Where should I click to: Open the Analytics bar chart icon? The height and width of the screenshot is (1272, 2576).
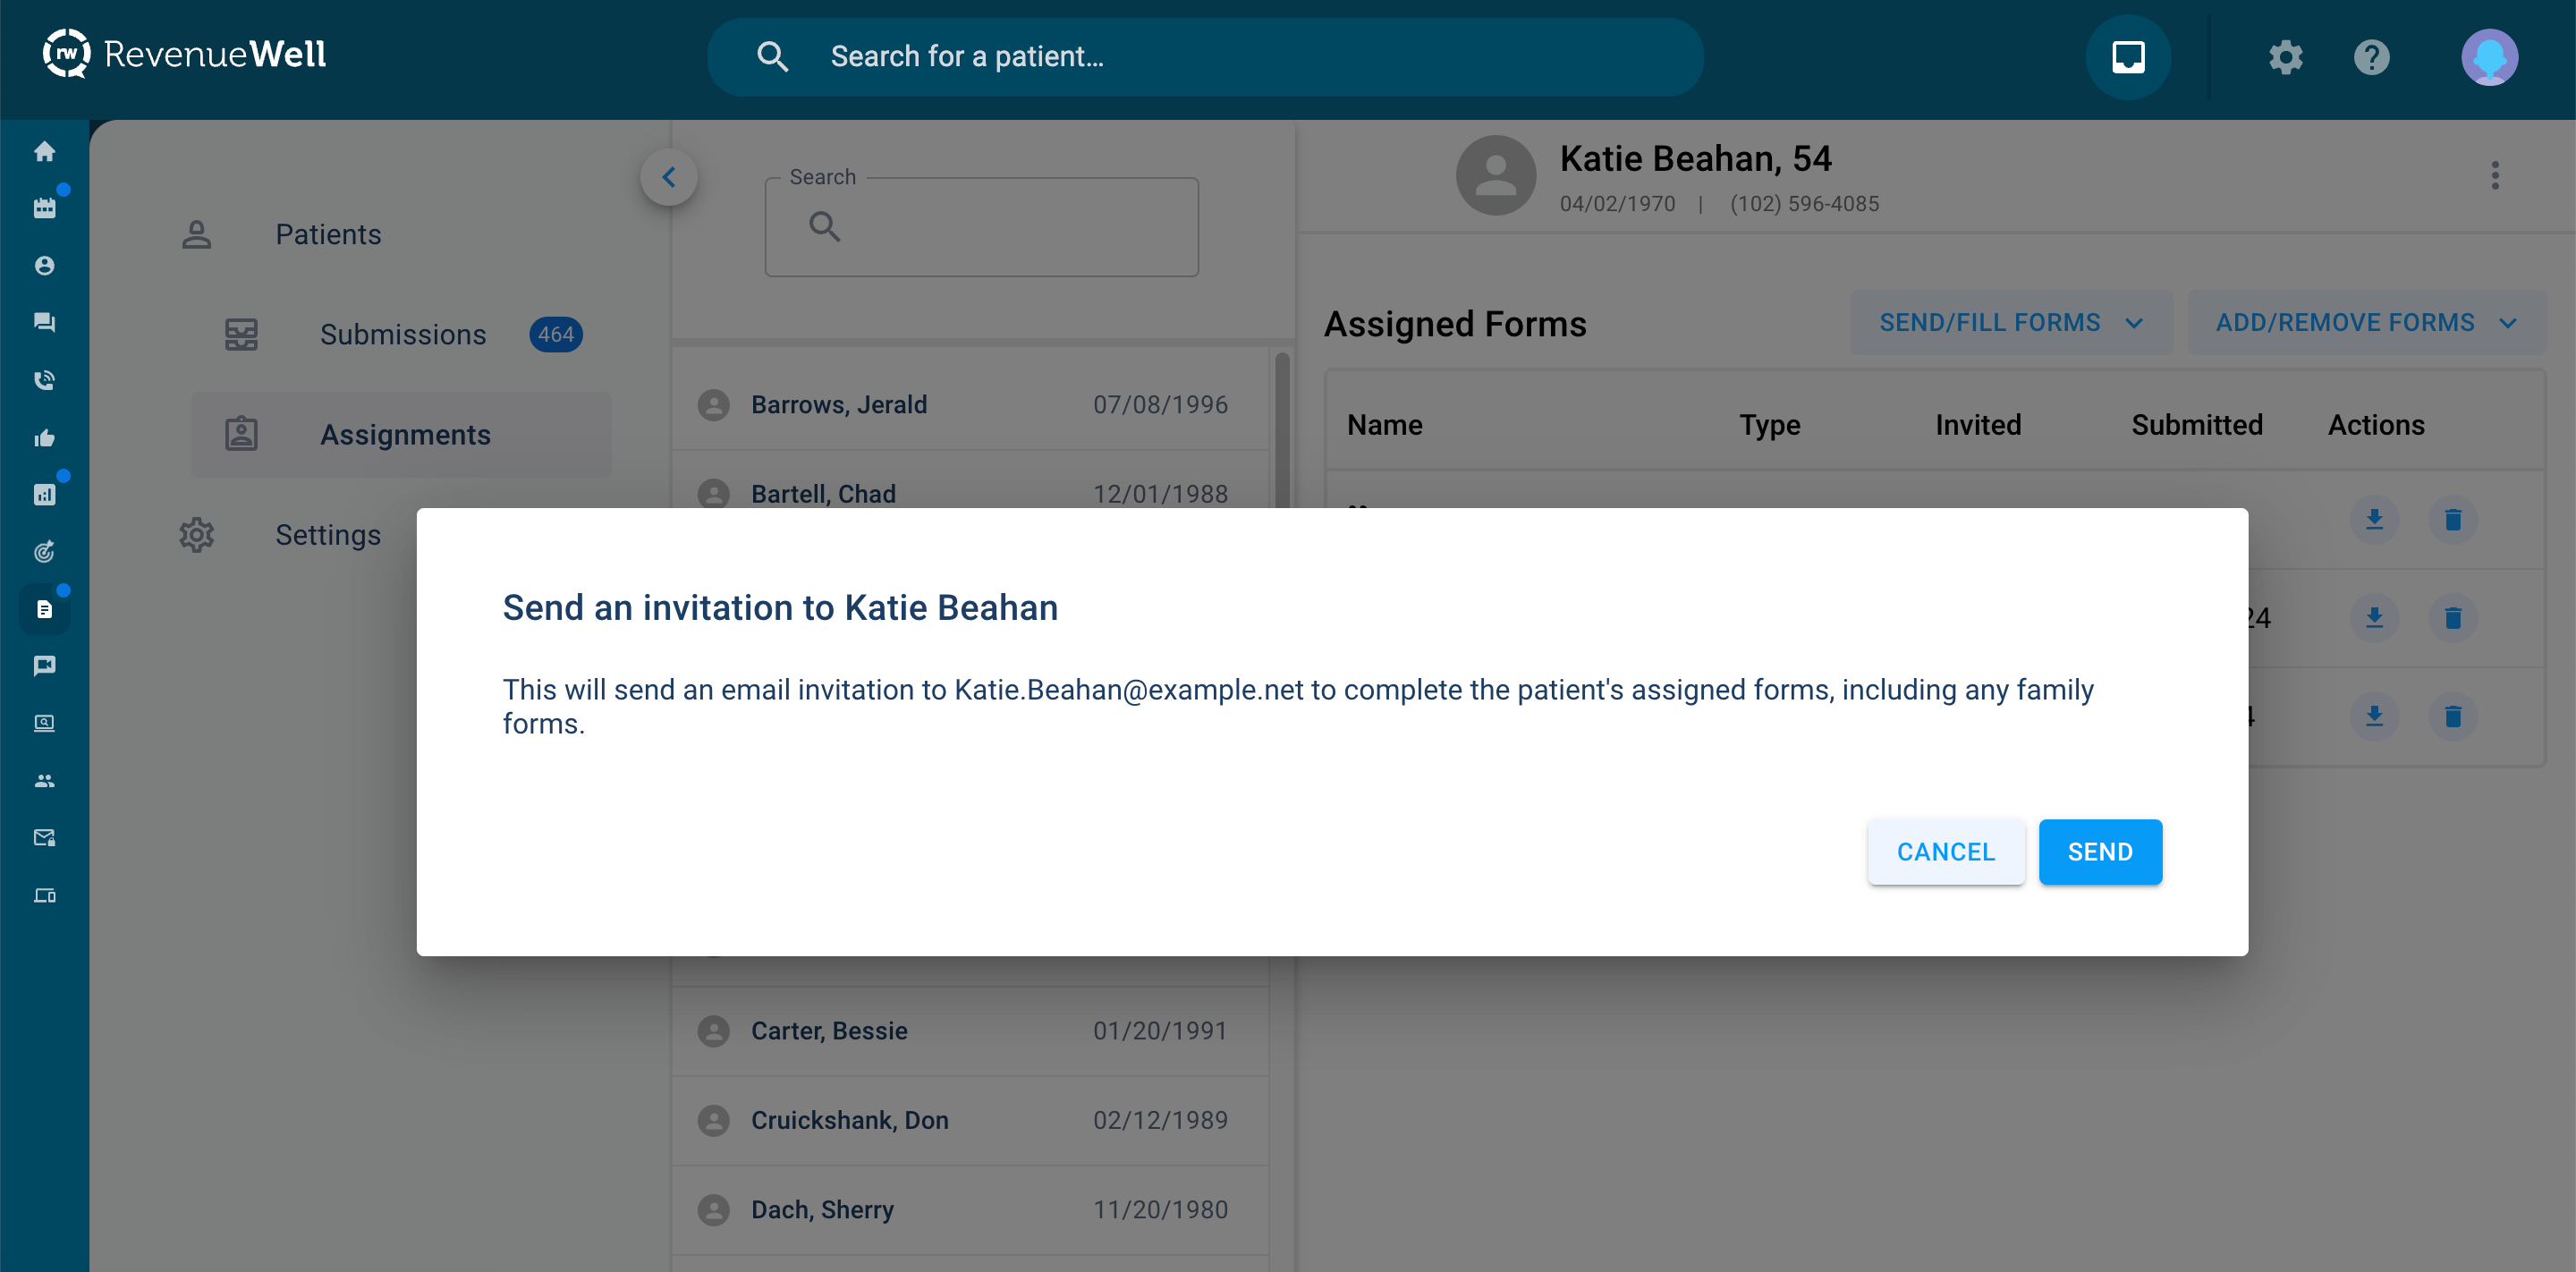coord(44,493)
